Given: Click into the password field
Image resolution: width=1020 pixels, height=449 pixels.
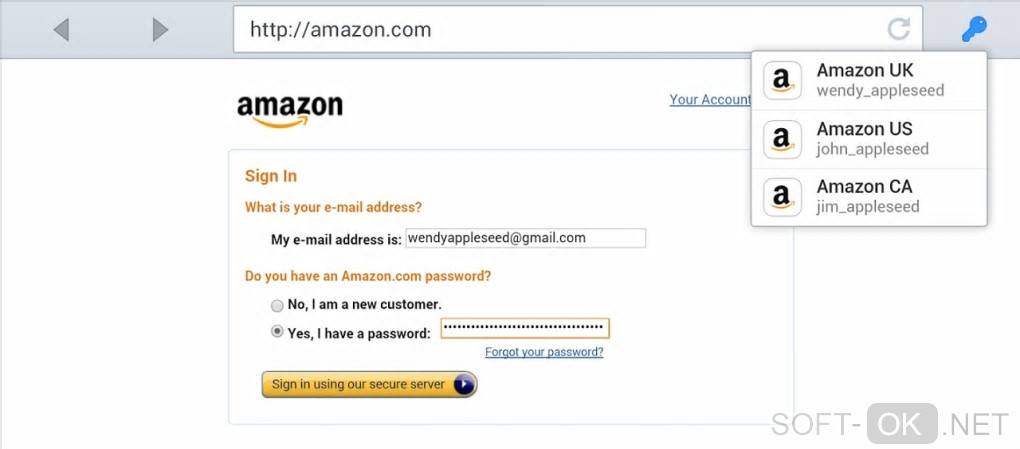Looking at the screenshot, I should pyautogui.click(x=524, y=328).
